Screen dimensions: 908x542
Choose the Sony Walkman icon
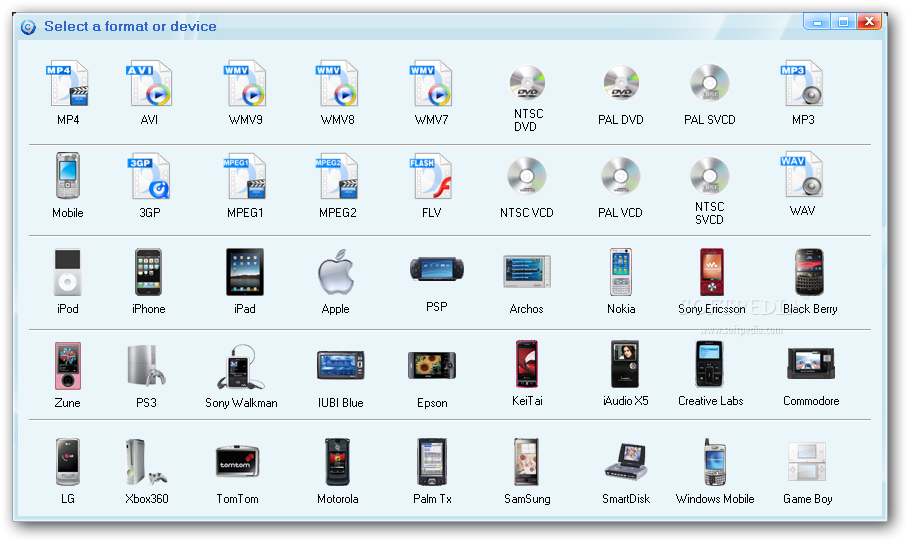(241, 367)
